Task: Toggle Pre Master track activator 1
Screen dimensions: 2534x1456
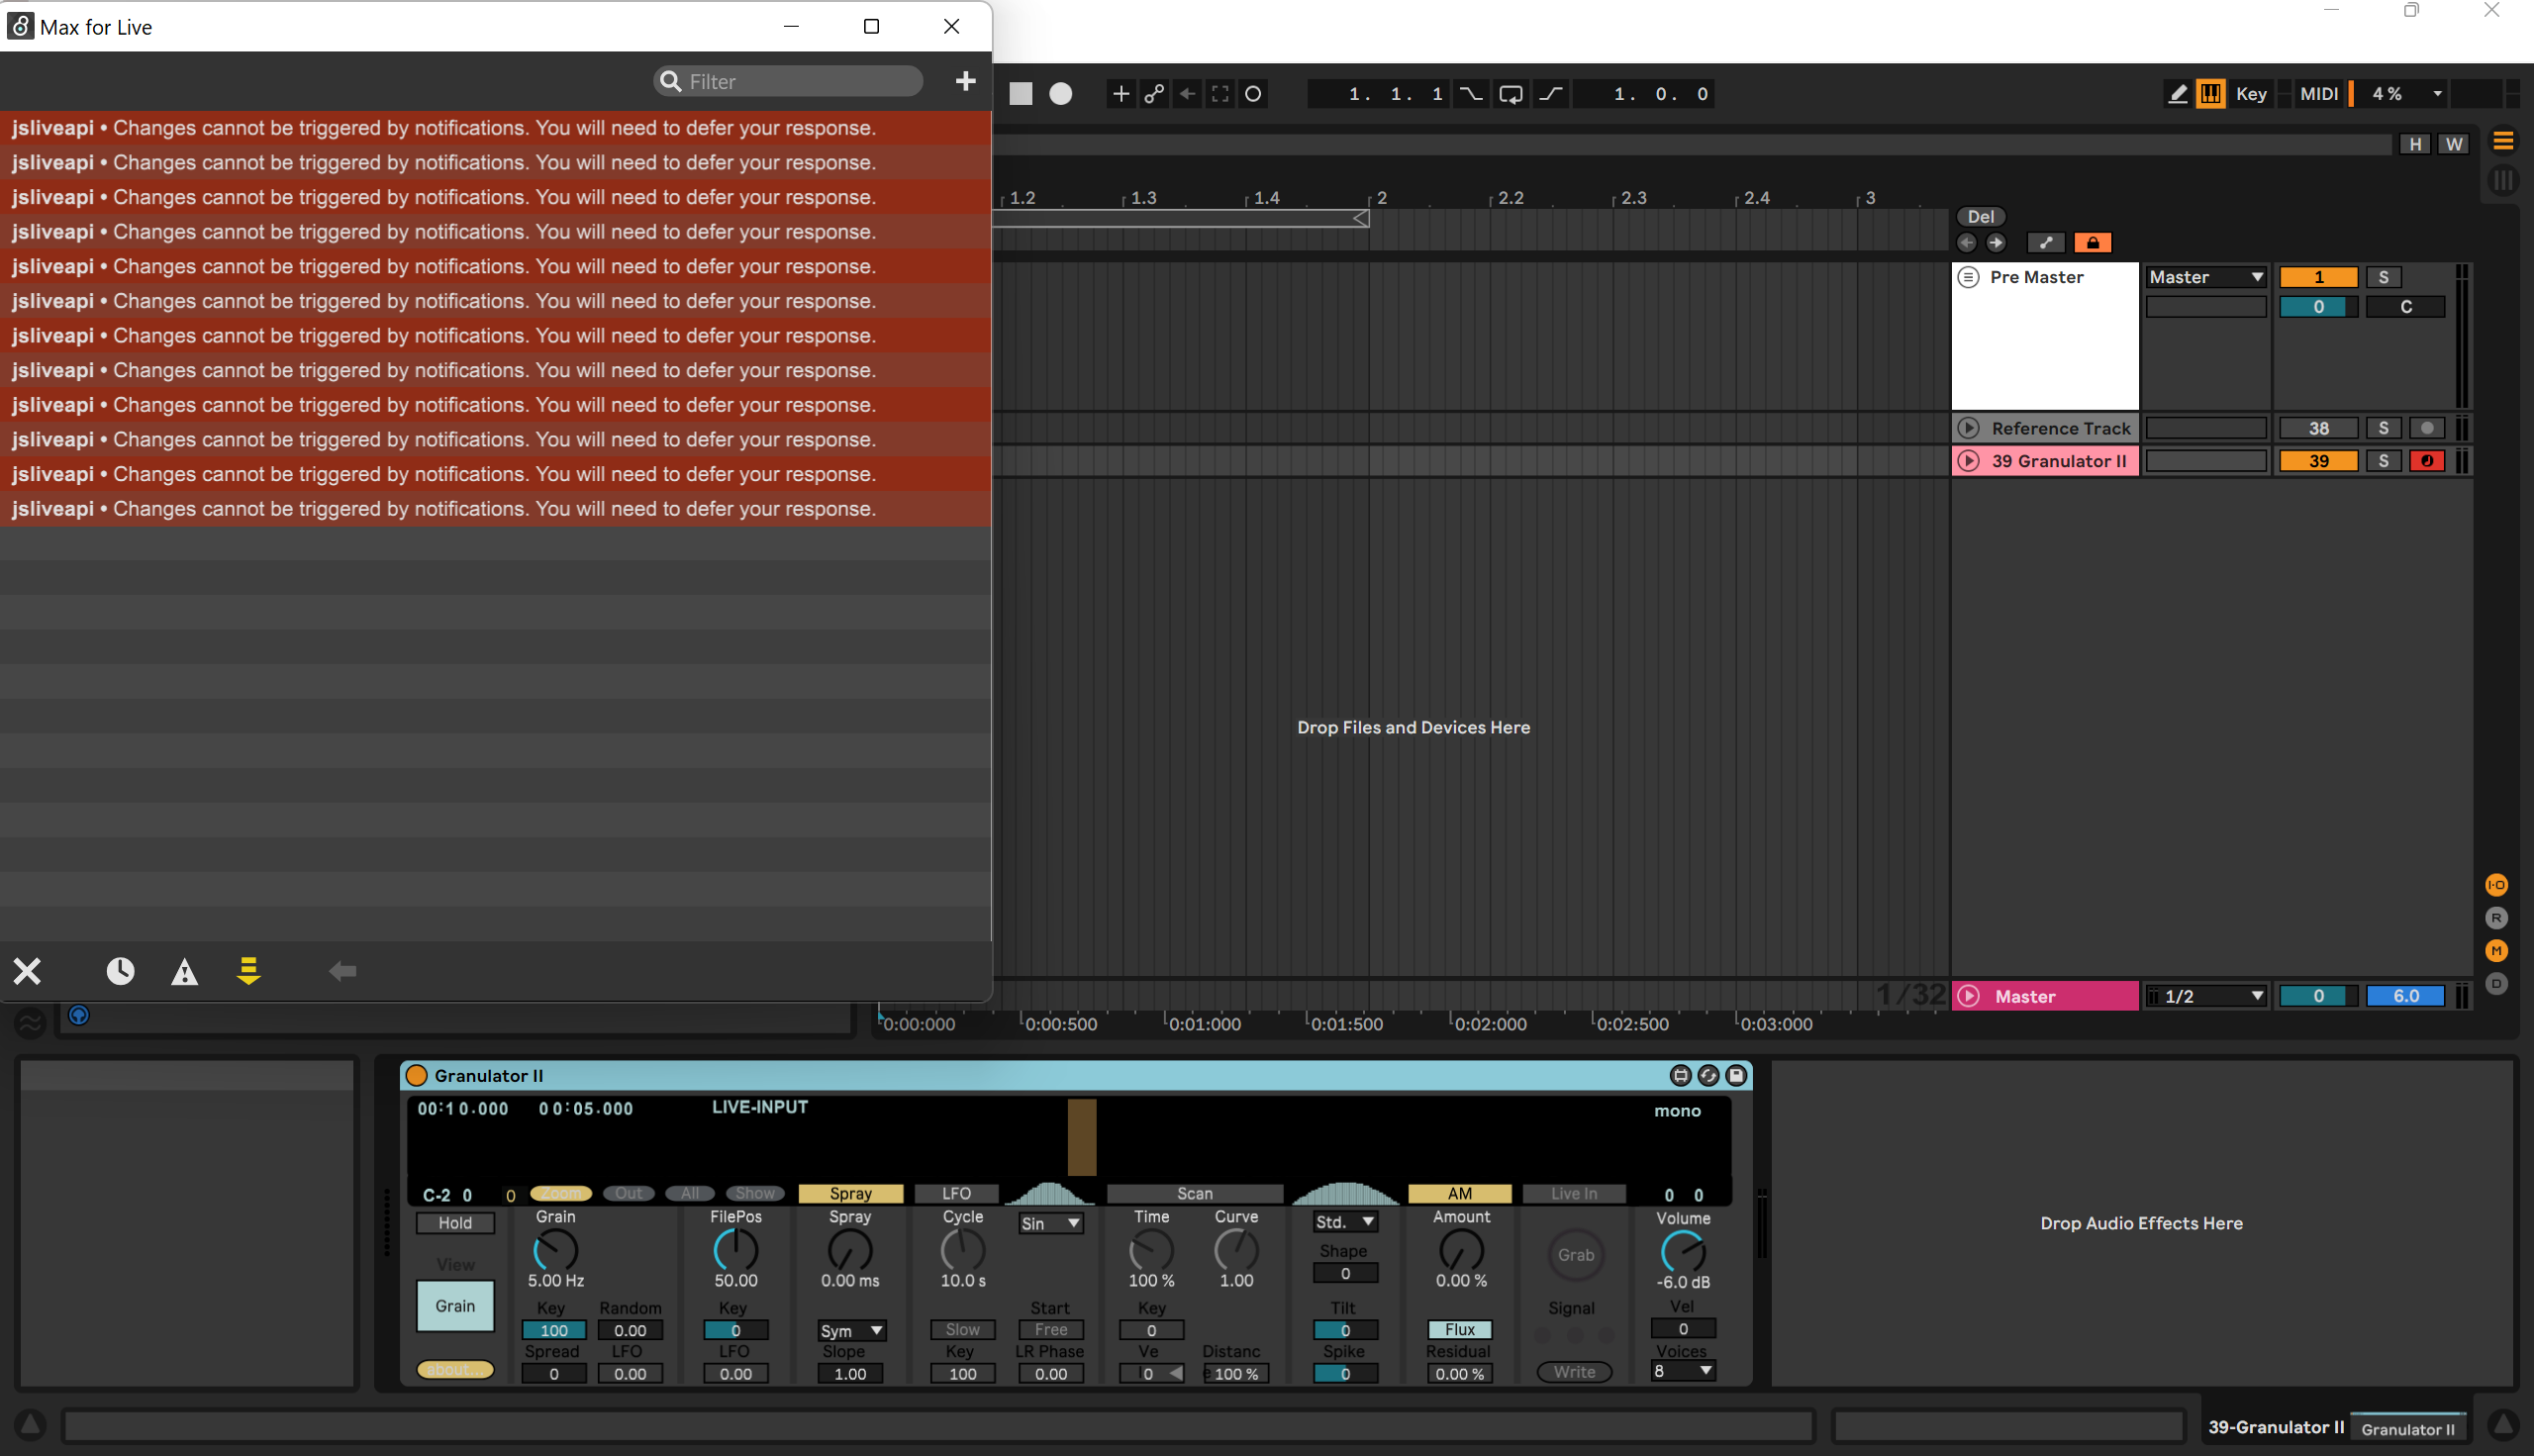Action: (x=2318, y=277)
